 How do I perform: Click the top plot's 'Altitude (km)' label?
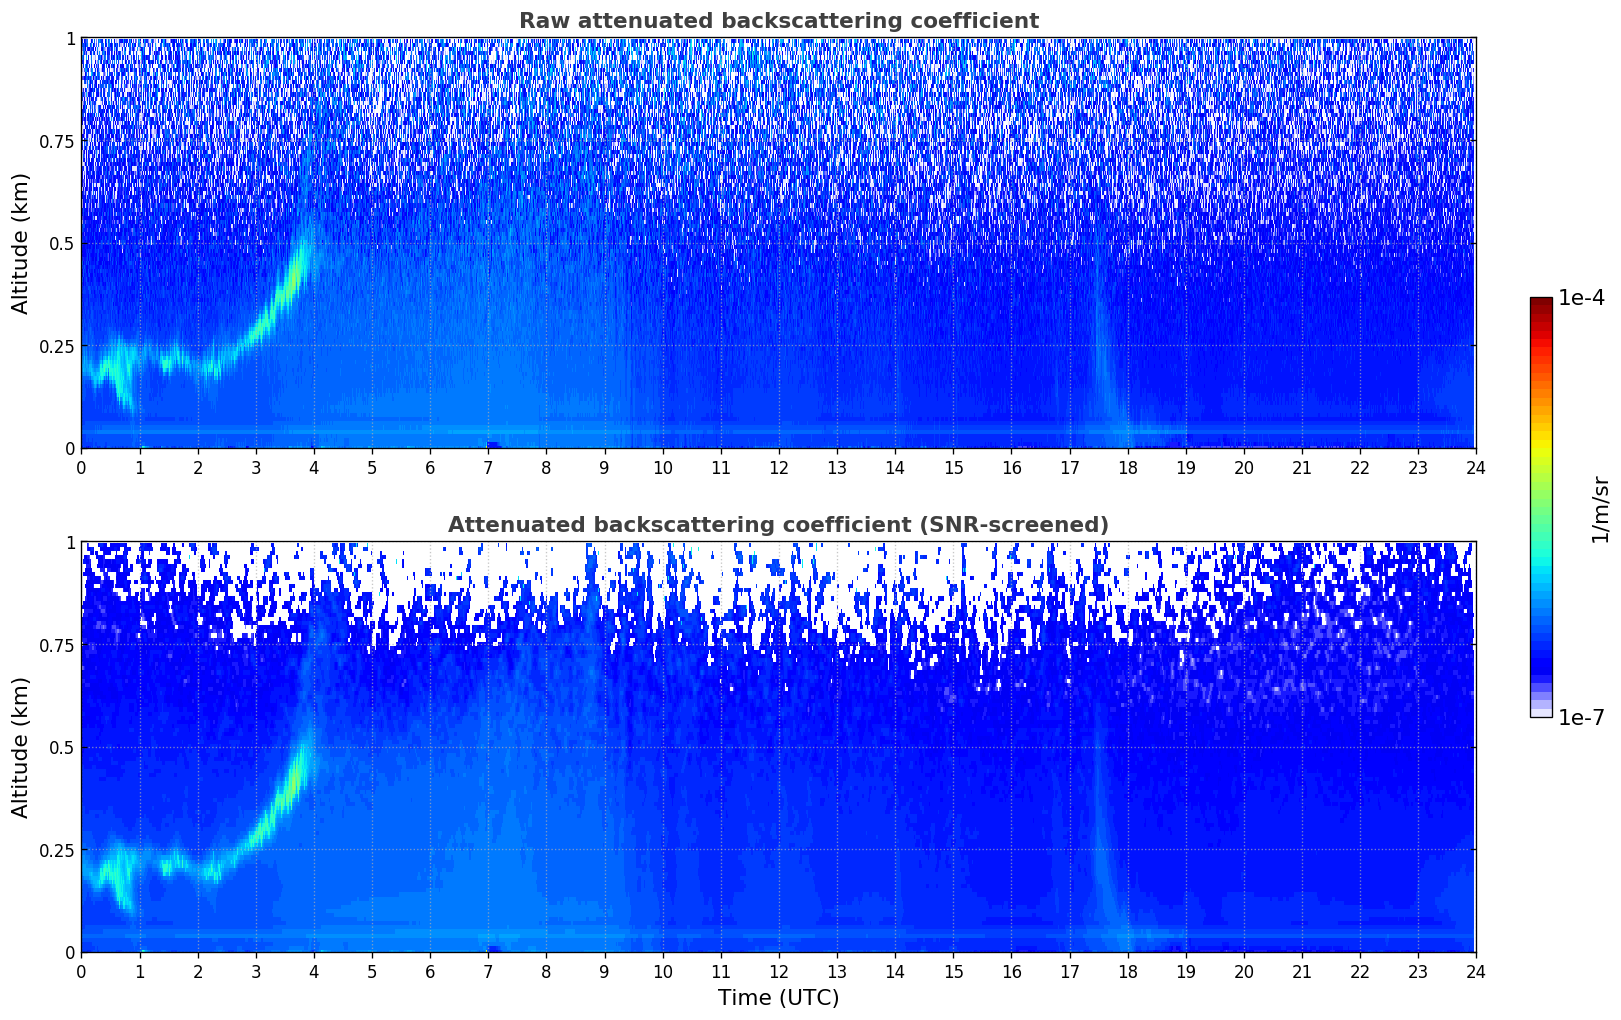click(21, 243)
